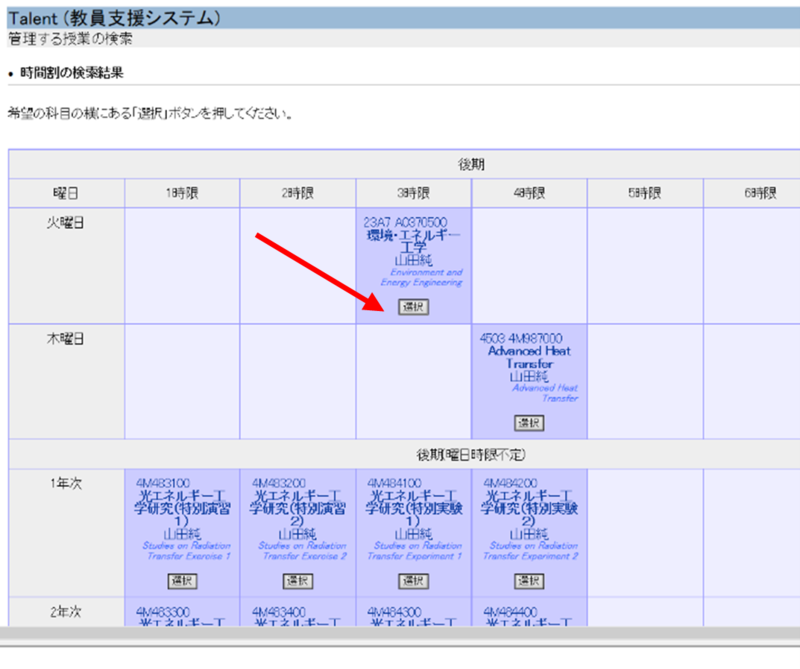Click the empty 火曜日 1時限 cell

pos(182,265)
